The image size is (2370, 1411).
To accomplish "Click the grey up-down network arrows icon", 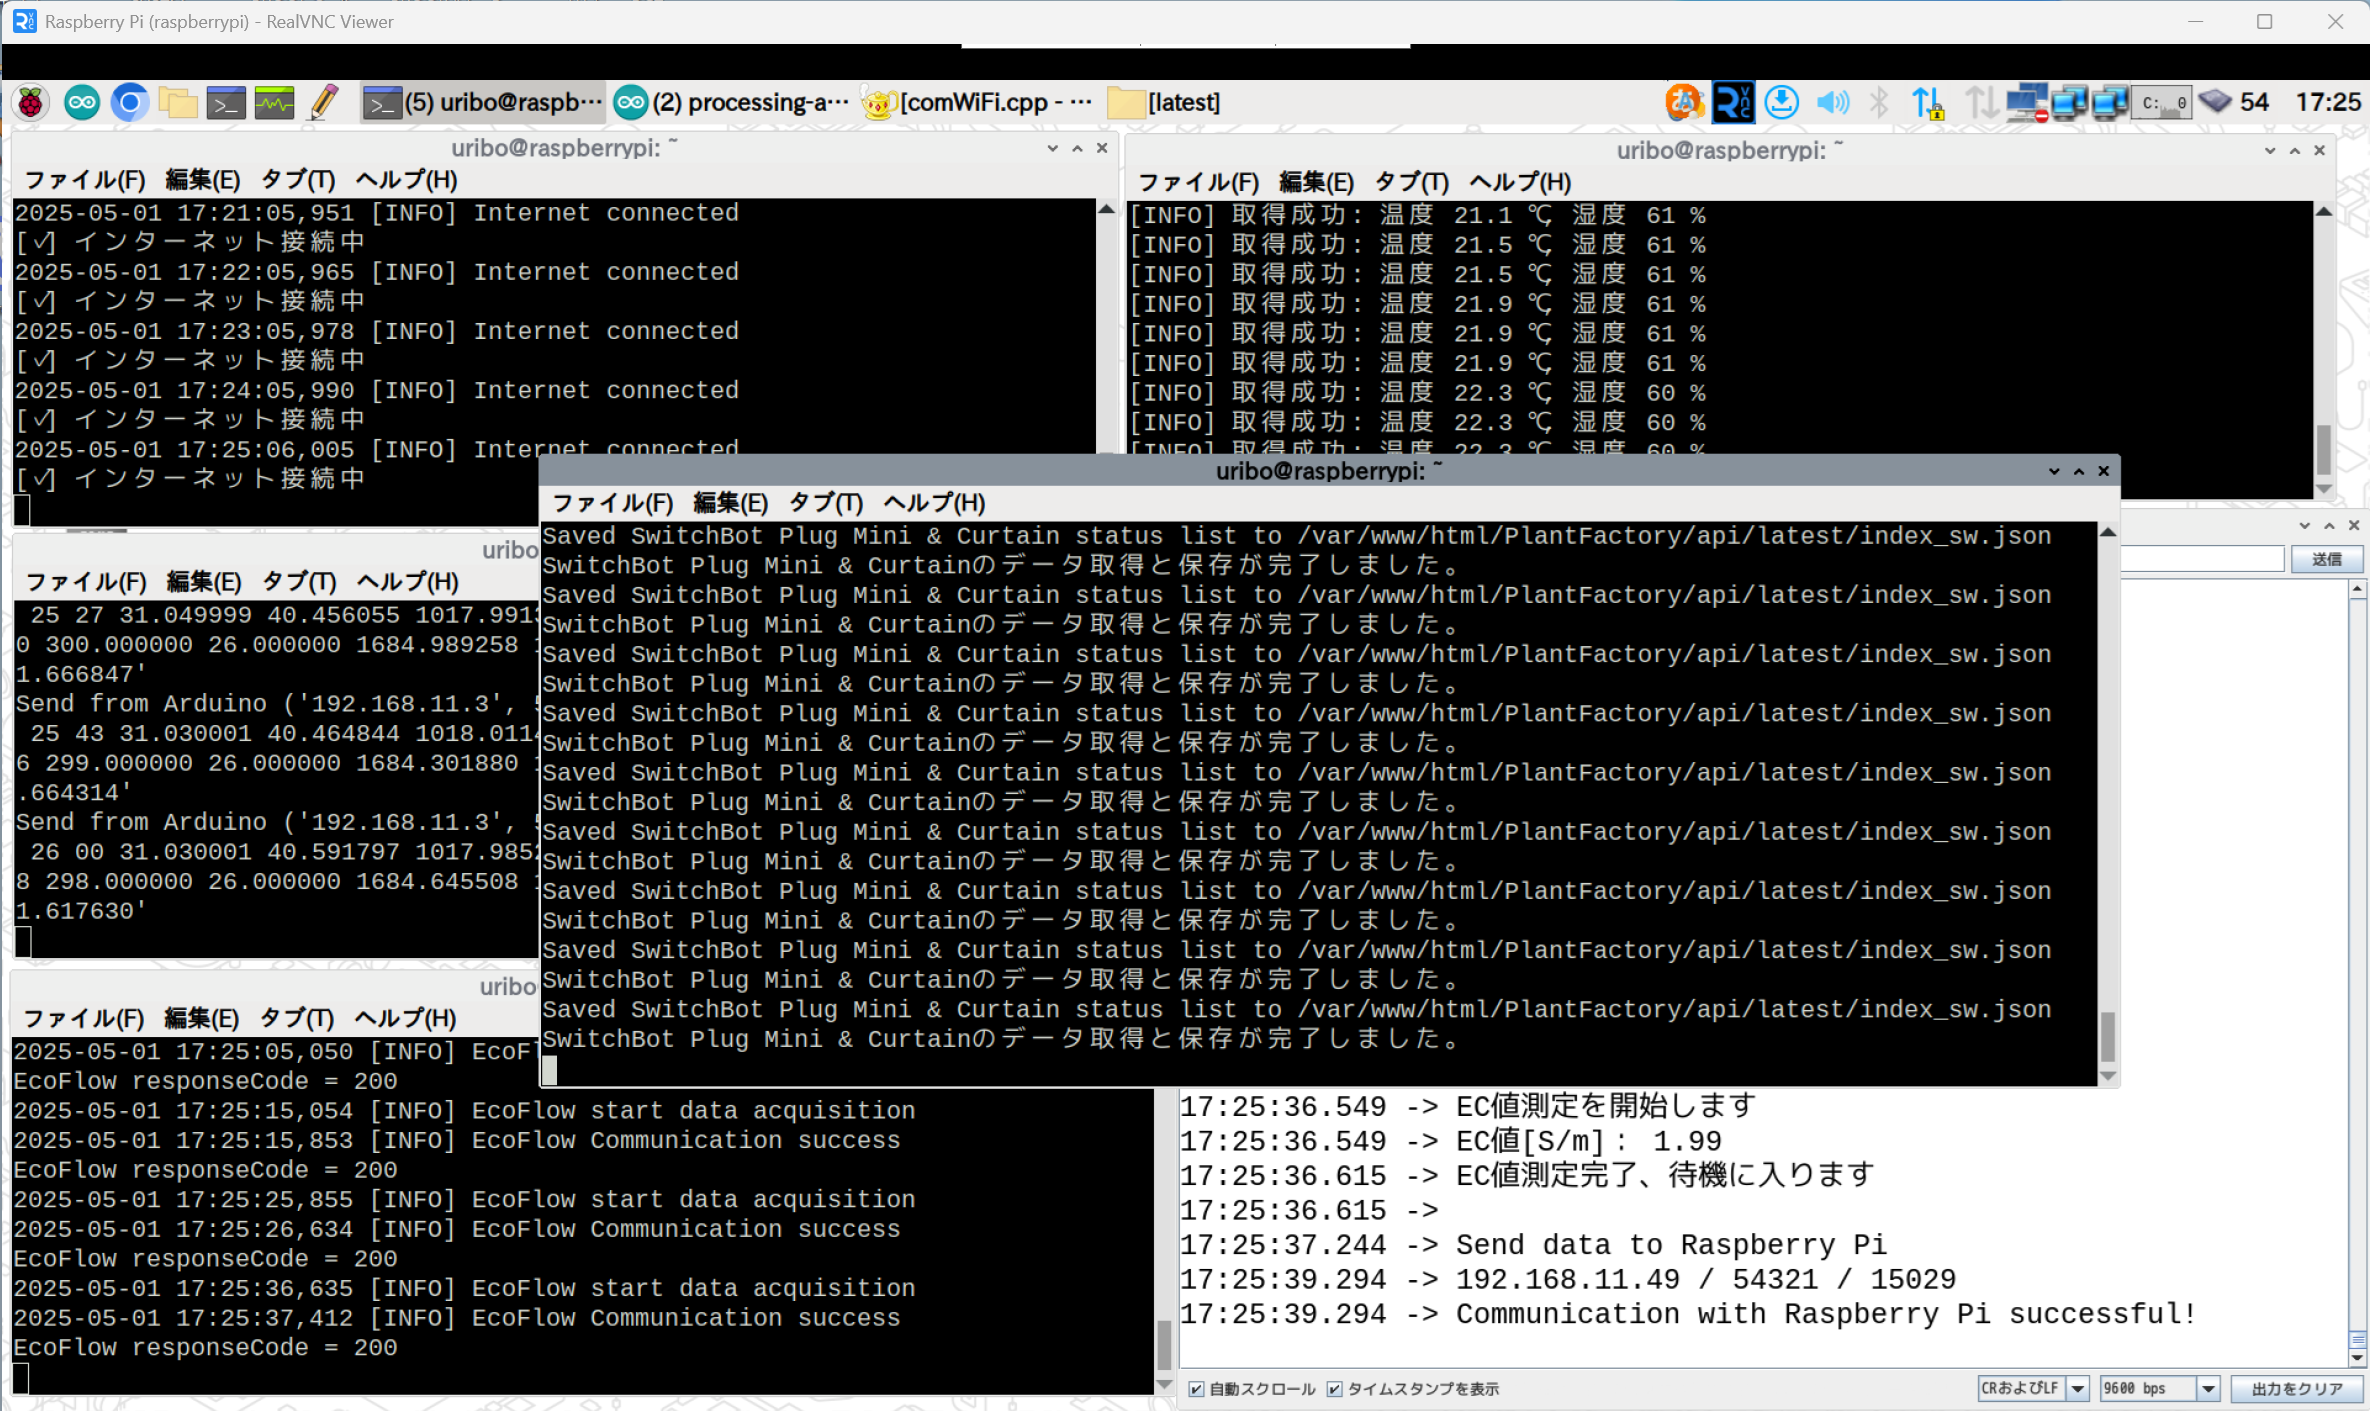I will point(1980,102).
